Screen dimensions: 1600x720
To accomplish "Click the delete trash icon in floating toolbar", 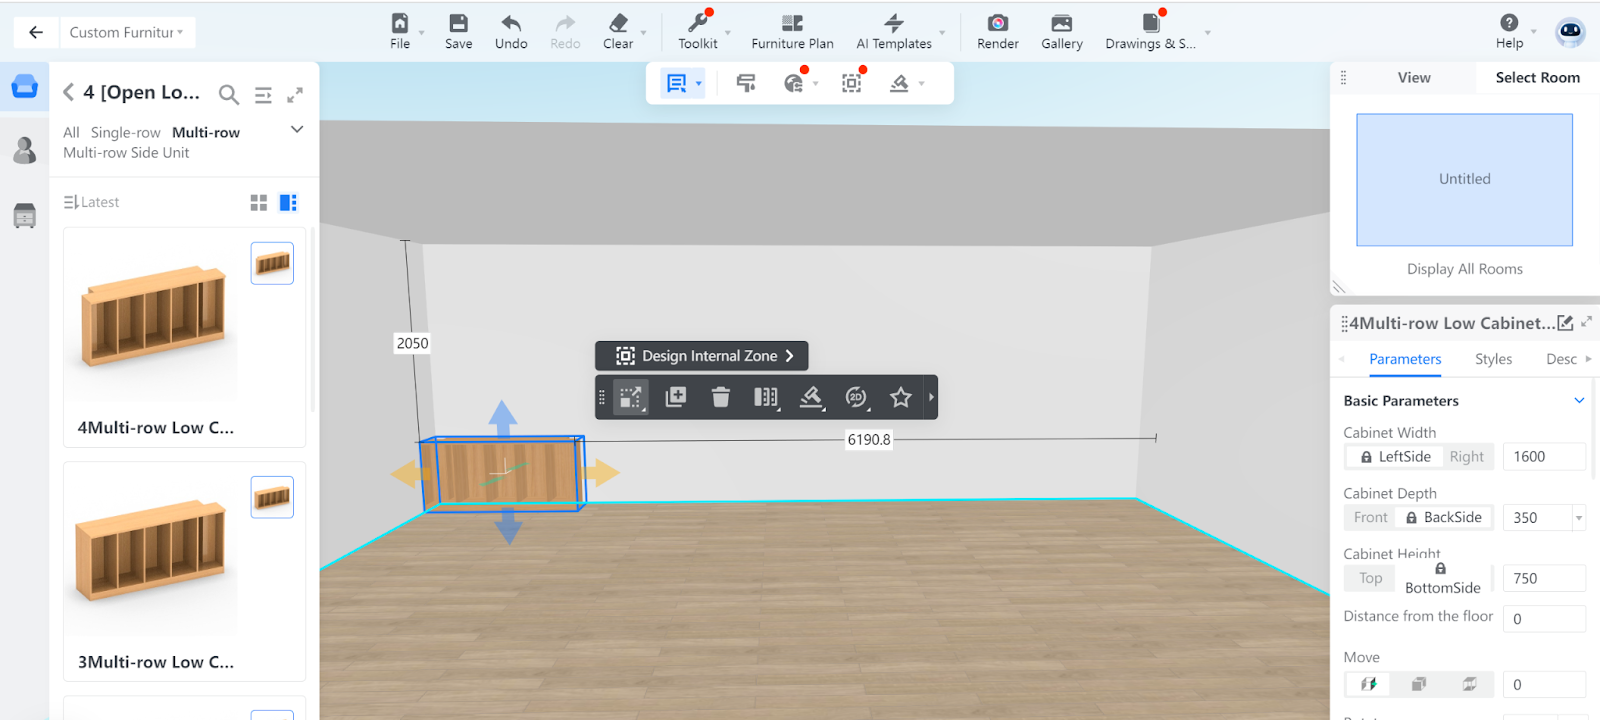I will (720, 397).
